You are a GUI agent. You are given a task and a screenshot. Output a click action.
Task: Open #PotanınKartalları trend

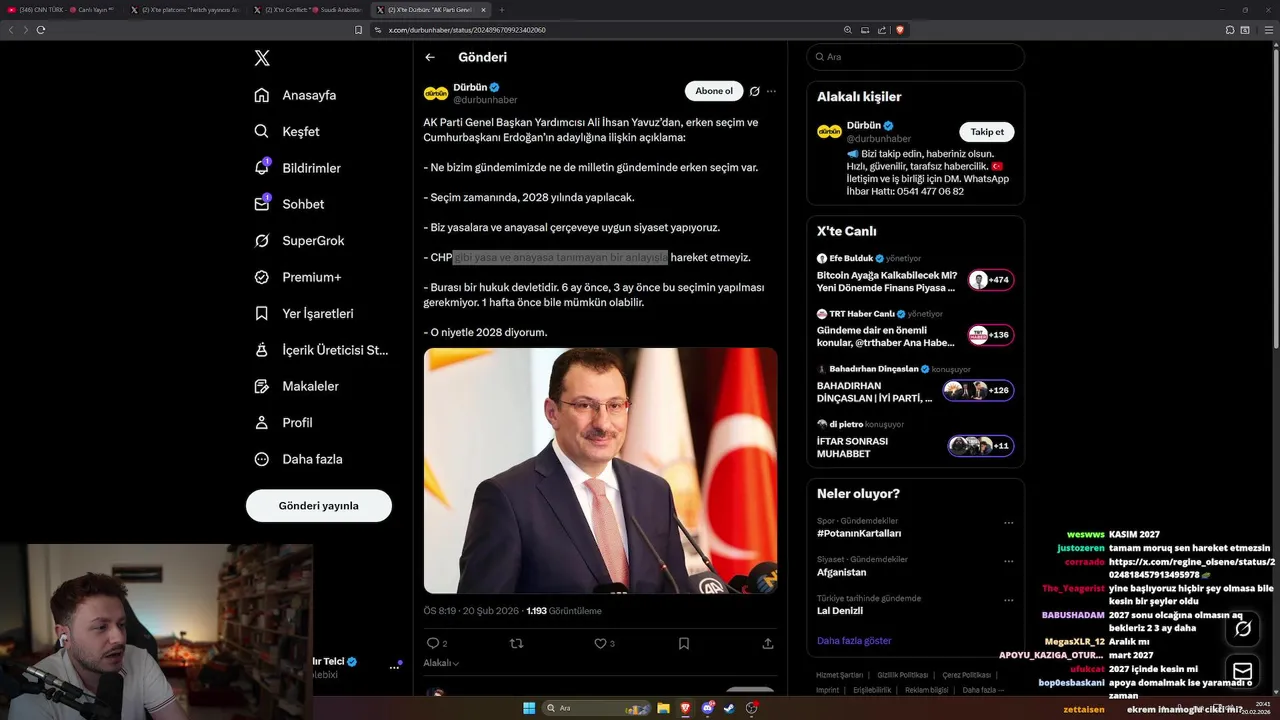tap(859, 533)
